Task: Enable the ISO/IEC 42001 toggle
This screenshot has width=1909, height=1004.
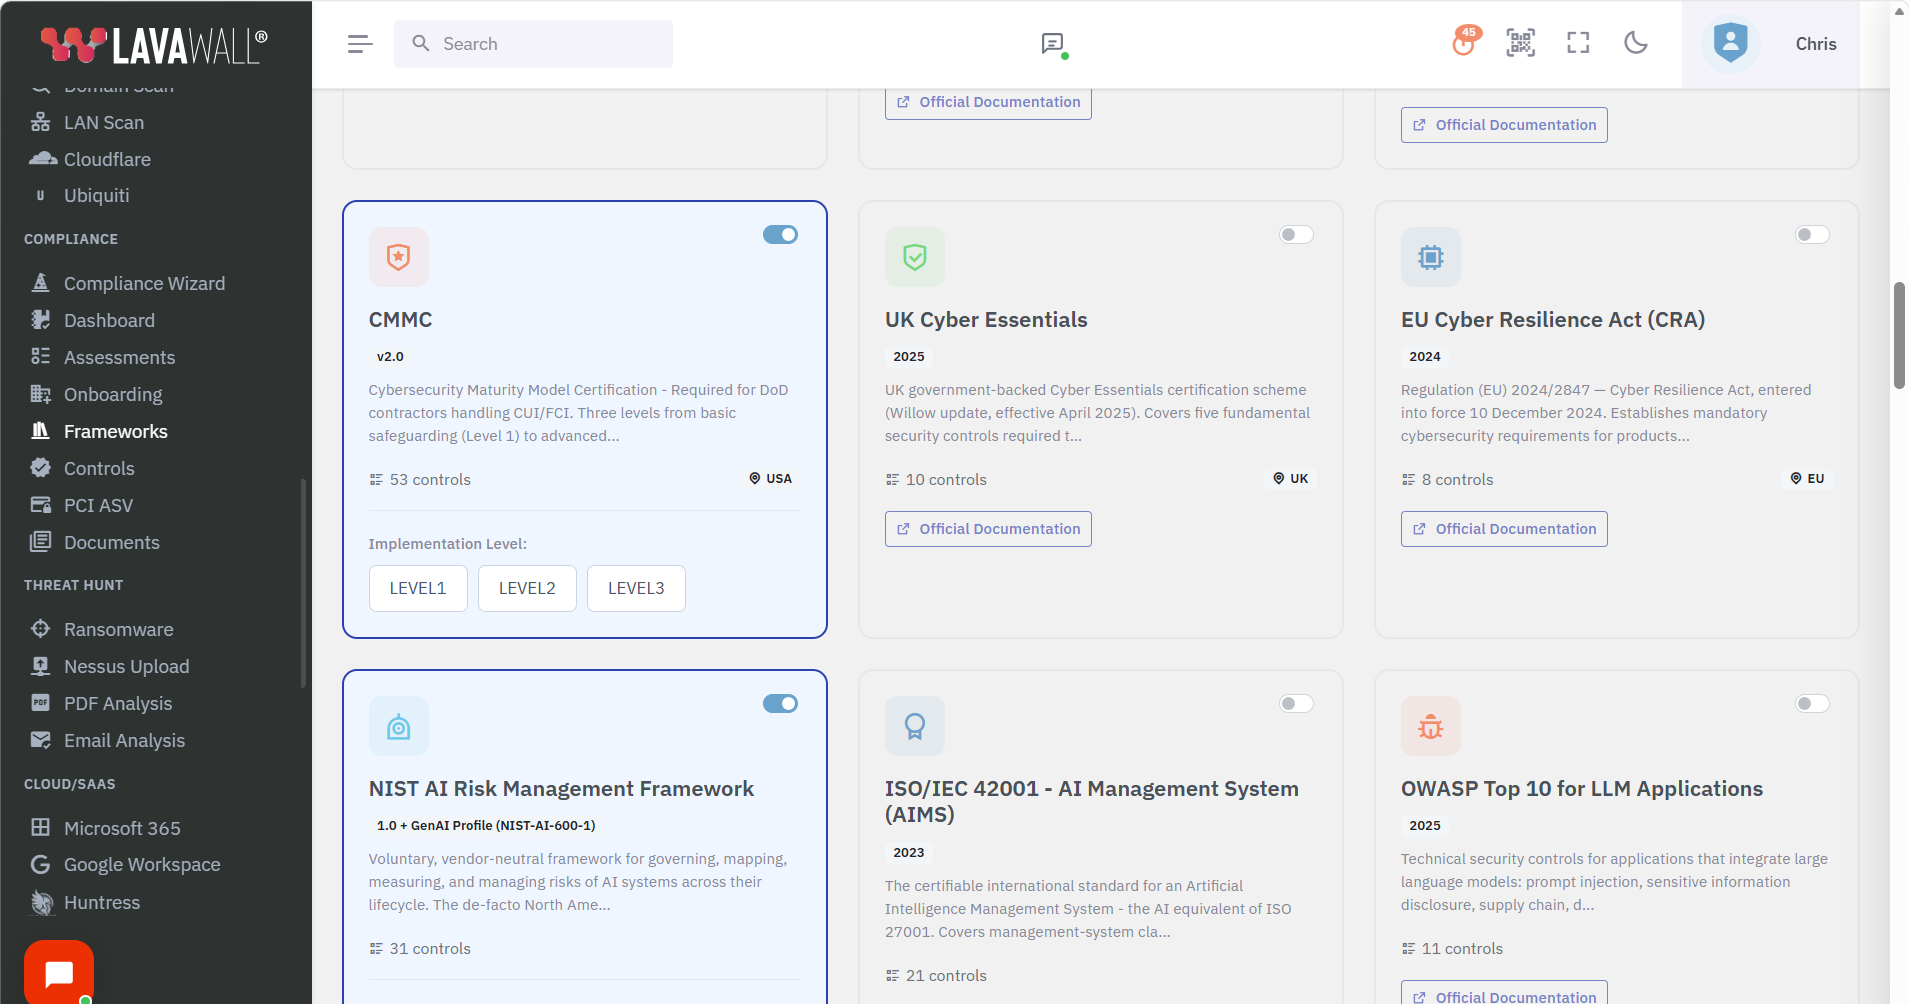Action: tap(1296, 703)
